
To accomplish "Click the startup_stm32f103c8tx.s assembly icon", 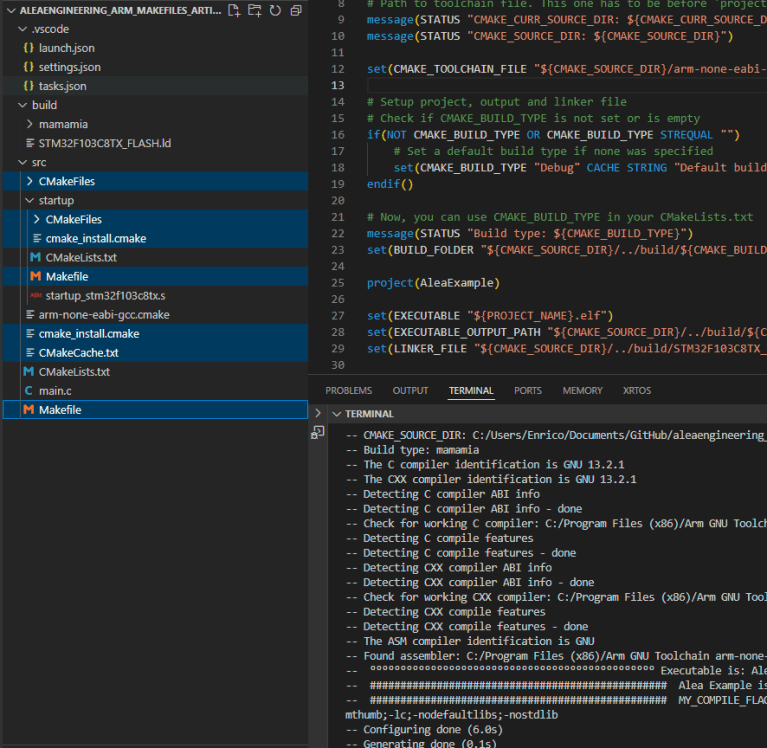I will tap(35, 295).
